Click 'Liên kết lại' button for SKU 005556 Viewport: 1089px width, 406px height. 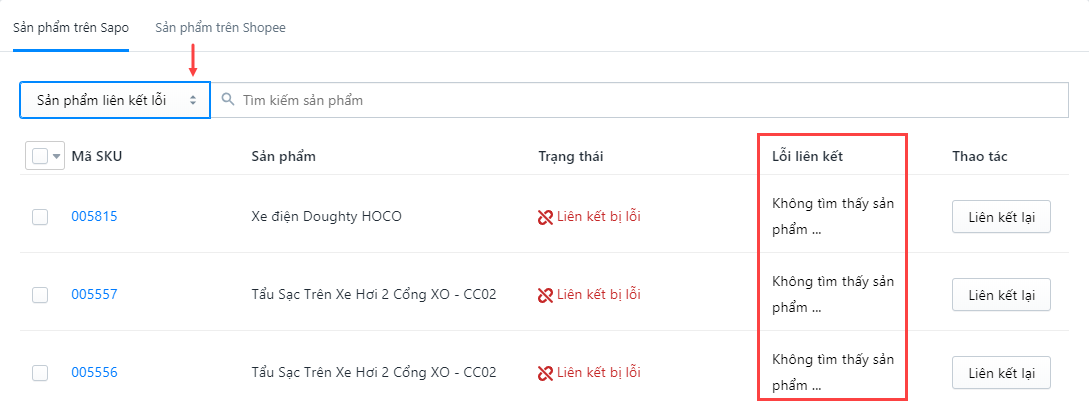click(x=1001, y=373)
